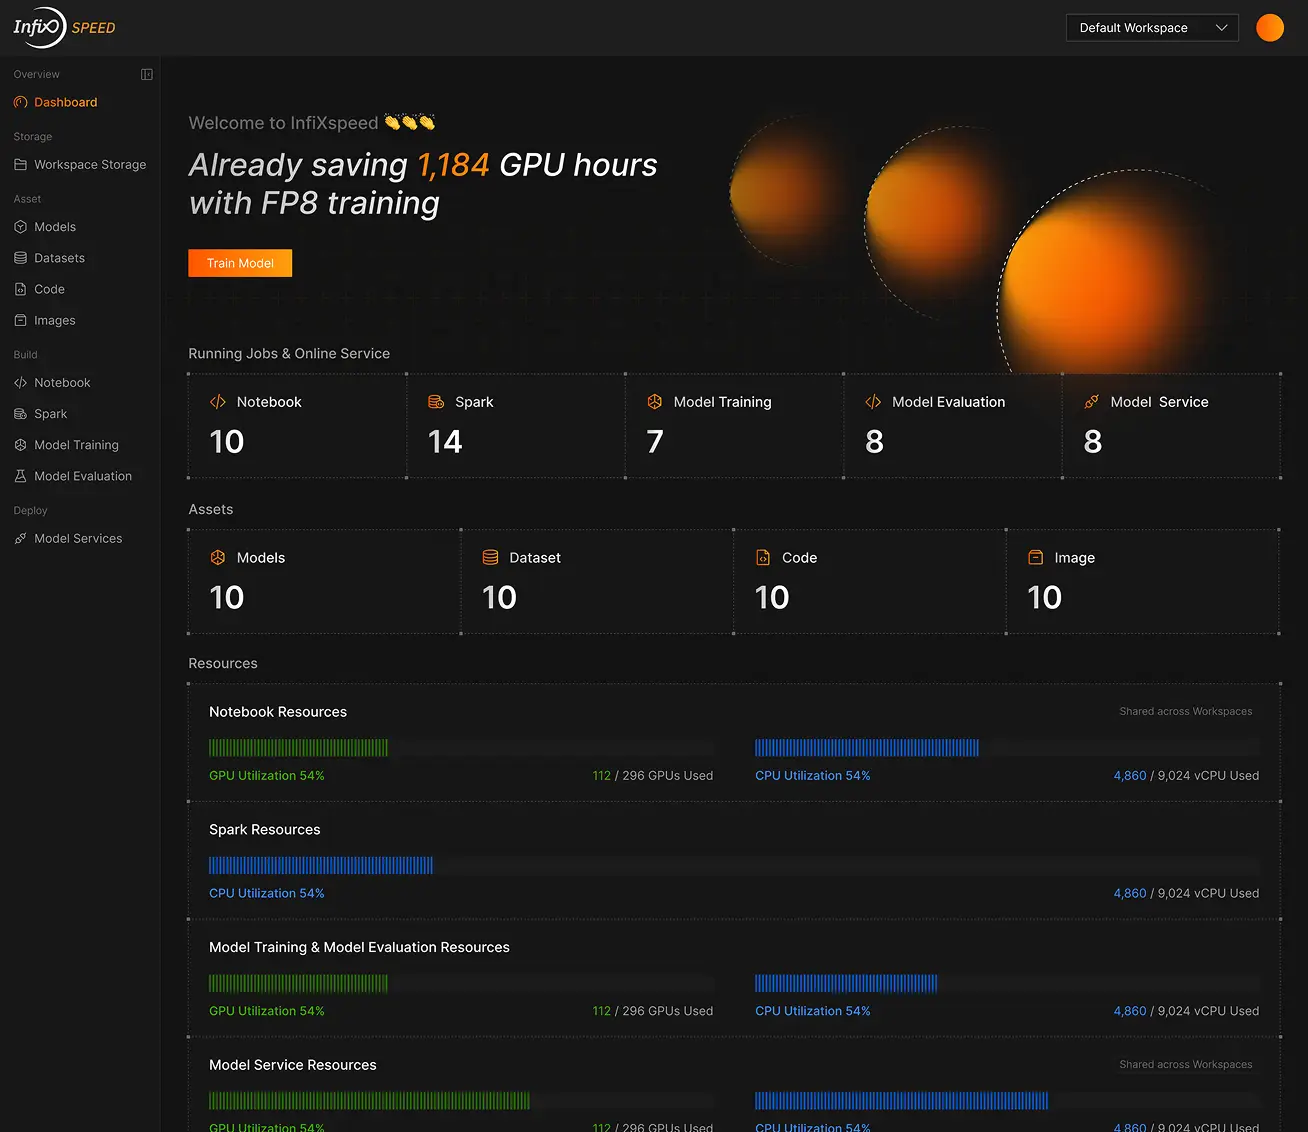The image size is (1308, 1132).
Task: Click the Models cube icon in sidebar
Action: pyautogui.click(x=20, y=227)
